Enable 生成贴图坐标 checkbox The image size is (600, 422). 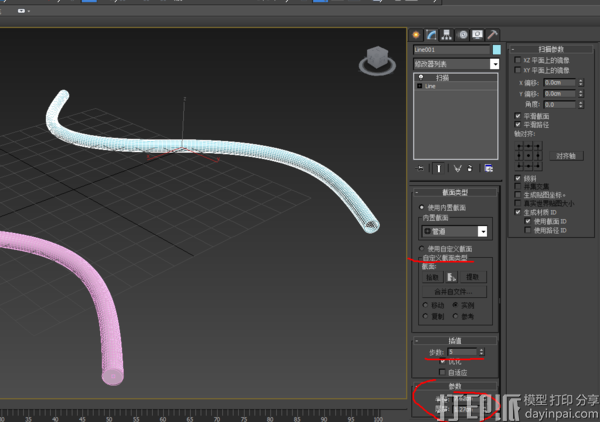coord(518,195)
